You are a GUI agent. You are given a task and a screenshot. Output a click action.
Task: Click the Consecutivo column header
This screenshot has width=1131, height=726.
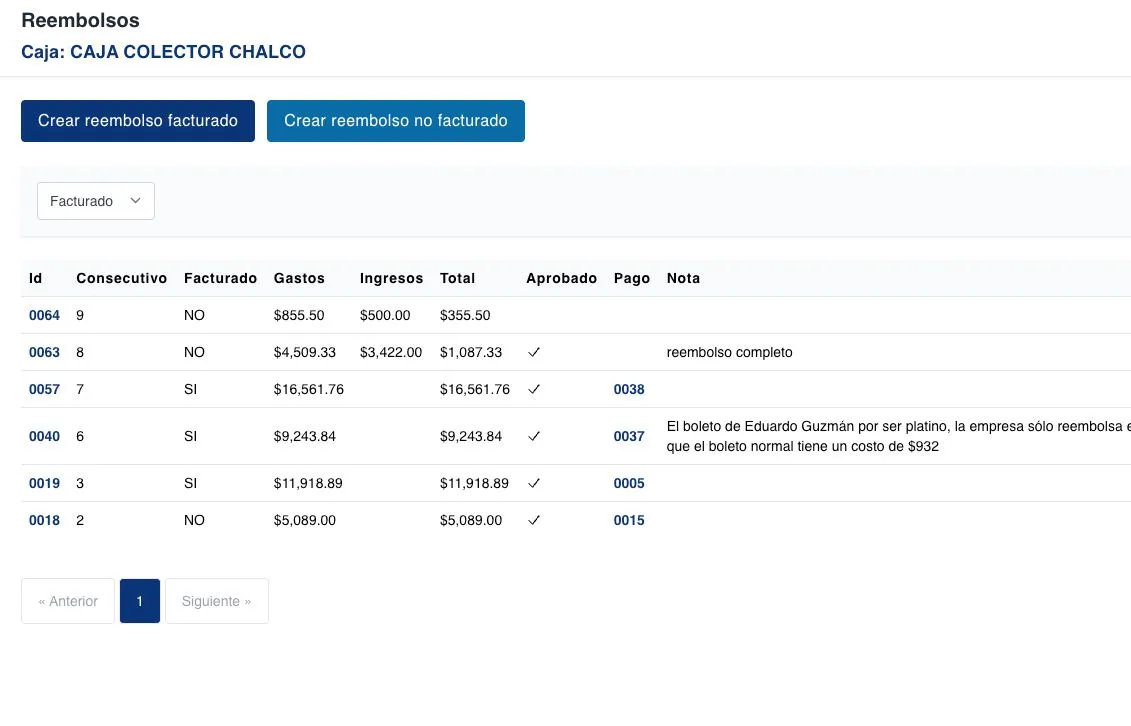point(121,278)
